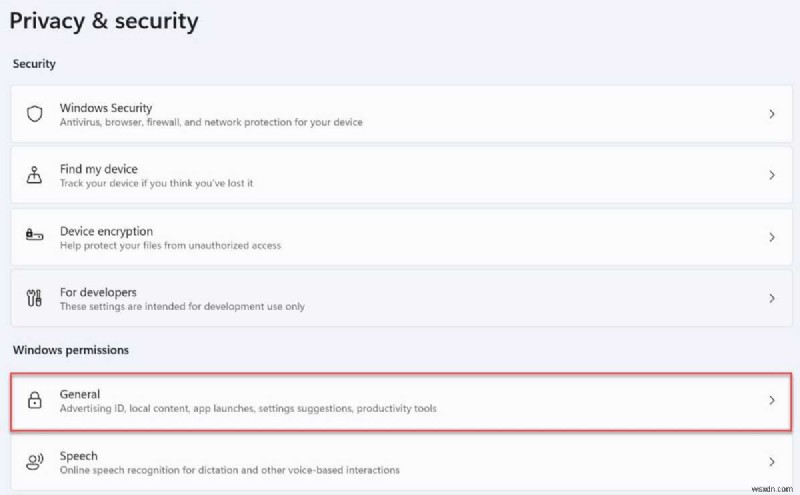
Task: Click the chevron on Find my device row
Action: pos(771,175)
